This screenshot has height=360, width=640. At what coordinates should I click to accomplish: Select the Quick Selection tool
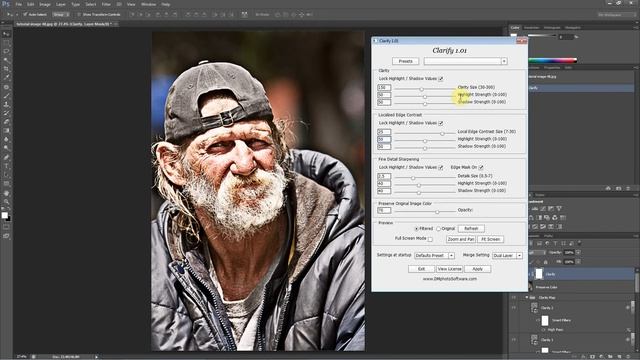[6, 60]
